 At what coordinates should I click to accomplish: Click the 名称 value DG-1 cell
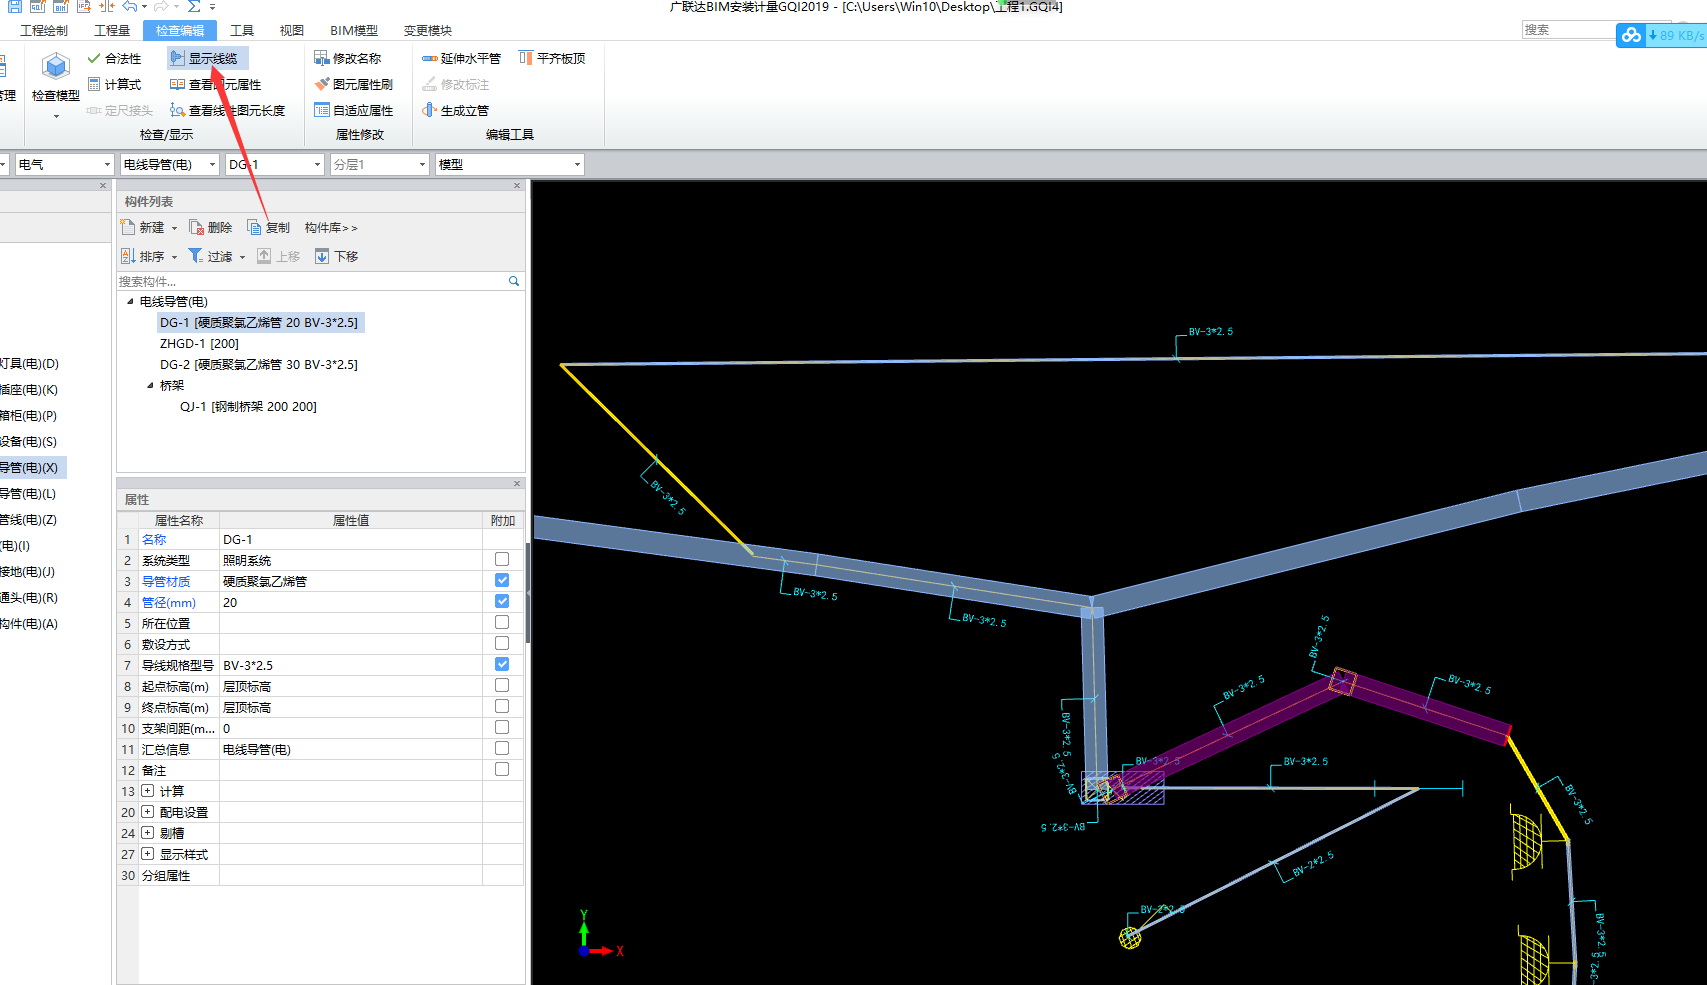point(351,539)
